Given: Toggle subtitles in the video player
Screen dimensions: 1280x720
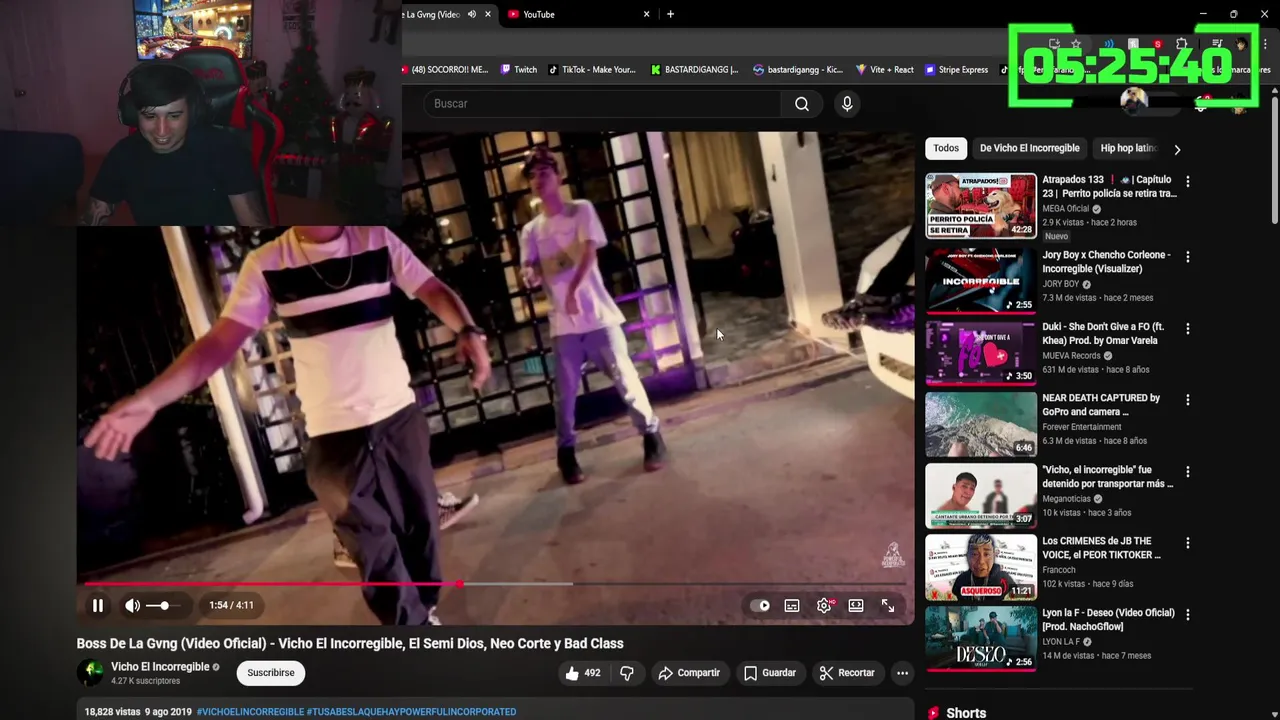Looking at the screenshot, I should click(x=792, y=605).
